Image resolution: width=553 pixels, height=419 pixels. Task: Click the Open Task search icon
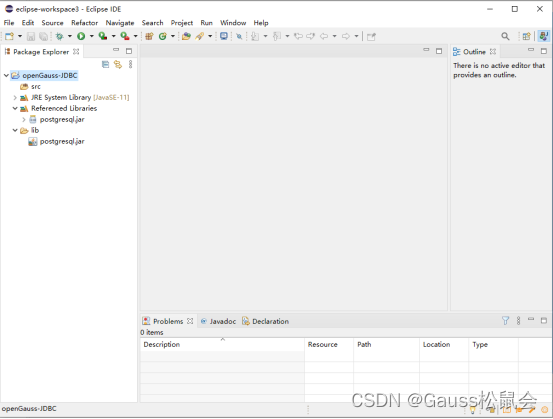pos(200,36)
